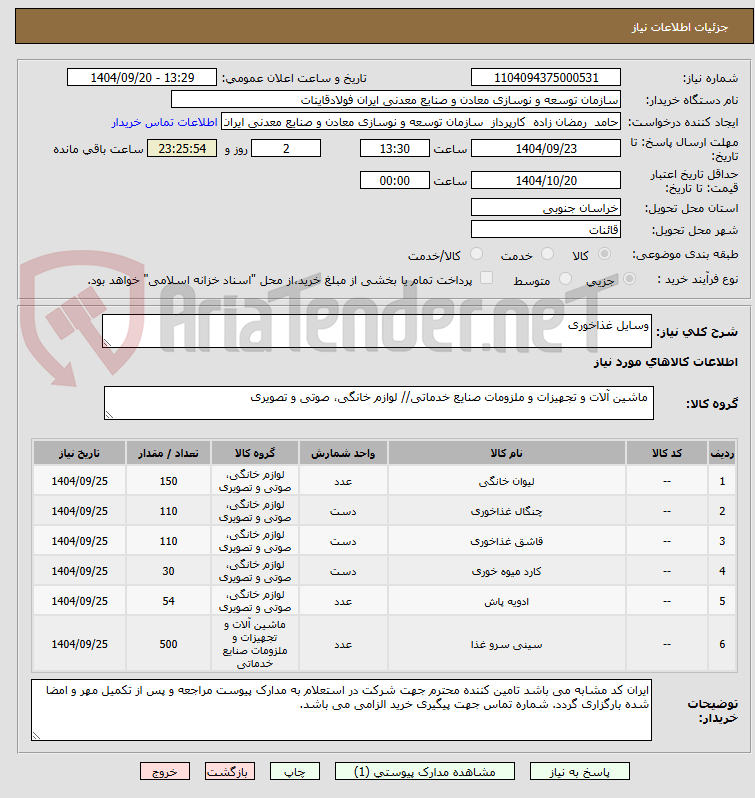Click the response deadline date 1404/09/23
This screenshot has height=798, width=755.
(545, 149)
